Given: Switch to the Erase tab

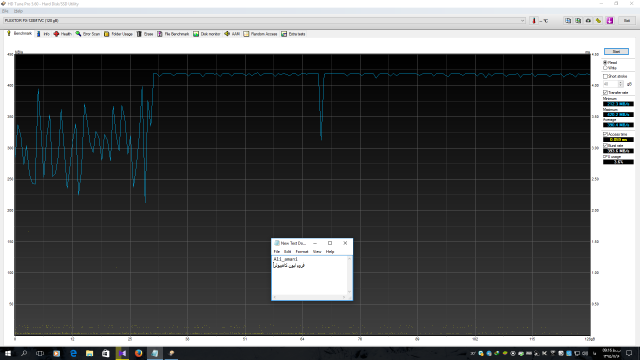Looking at the screenshot, I should point(145,34).
